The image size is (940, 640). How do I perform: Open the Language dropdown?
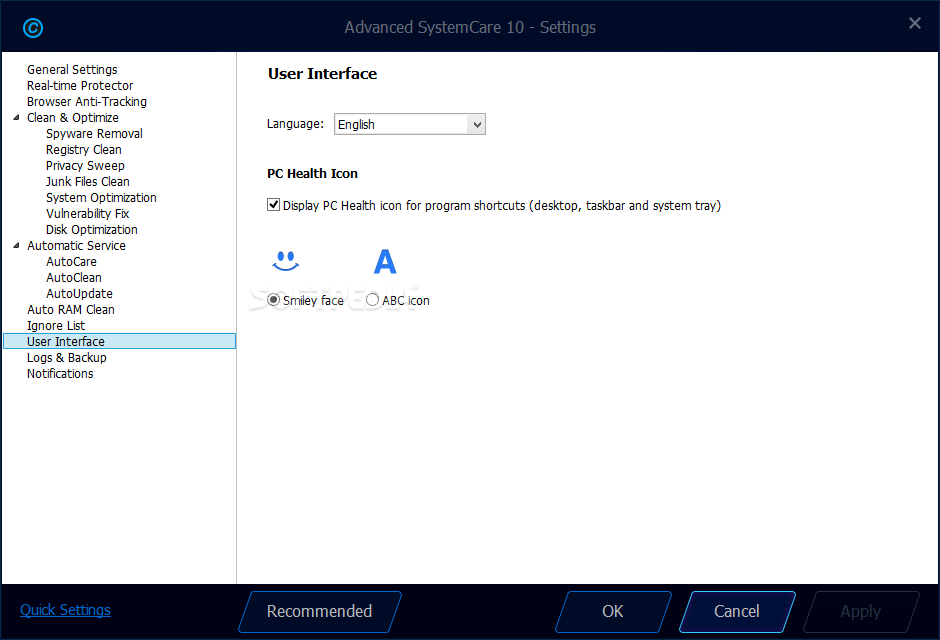[x=409, y=124]
